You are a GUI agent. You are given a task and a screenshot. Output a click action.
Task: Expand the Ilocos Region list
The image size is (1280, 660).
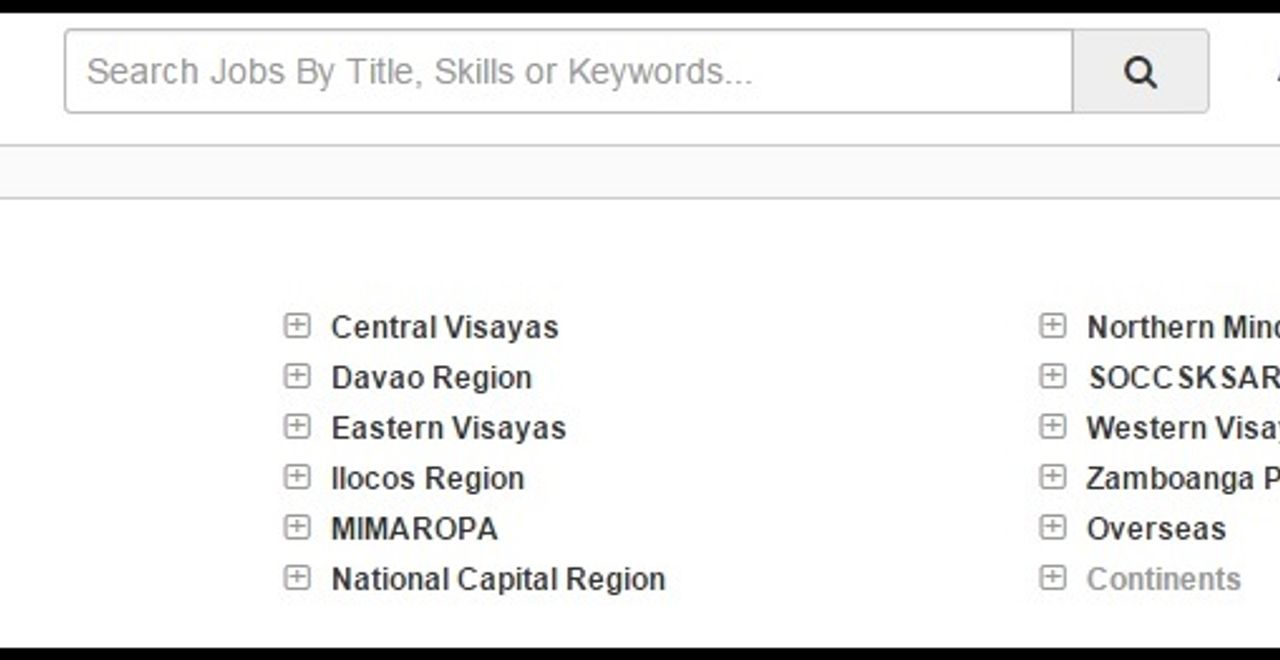point(297,477)
